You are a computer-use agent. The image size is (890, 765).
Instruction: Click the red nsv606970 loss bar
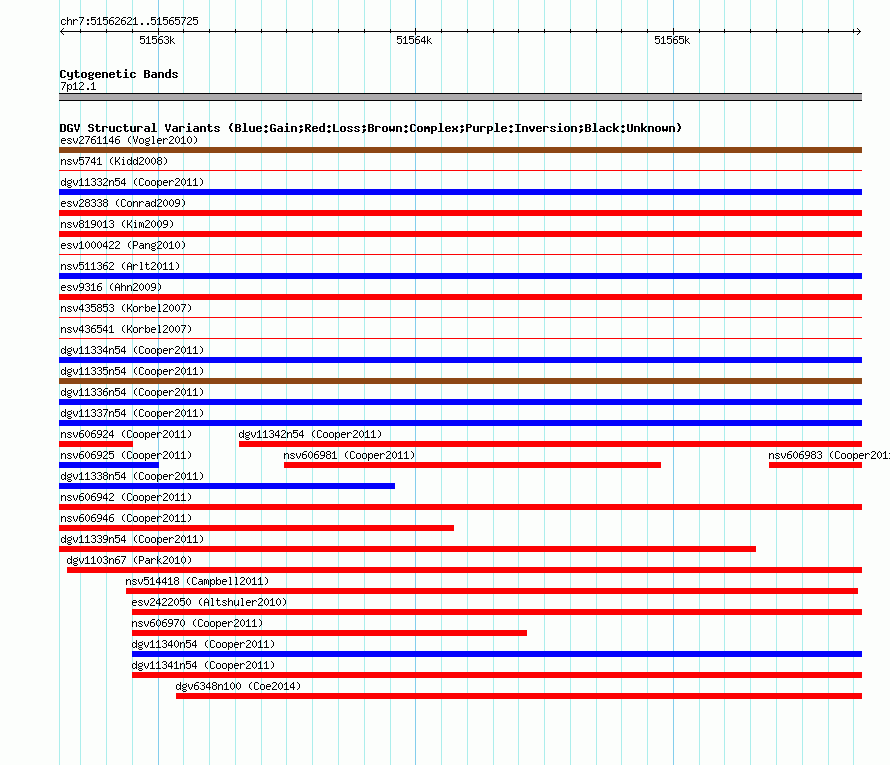click(x=329, y=633)
